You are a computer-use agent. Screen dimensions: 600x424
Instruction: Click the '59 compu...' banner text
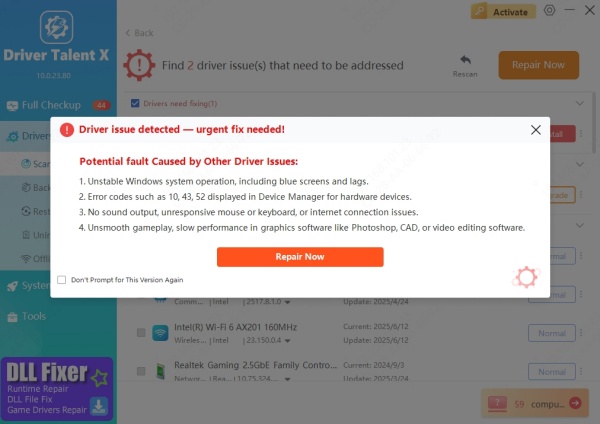(539, 404)
